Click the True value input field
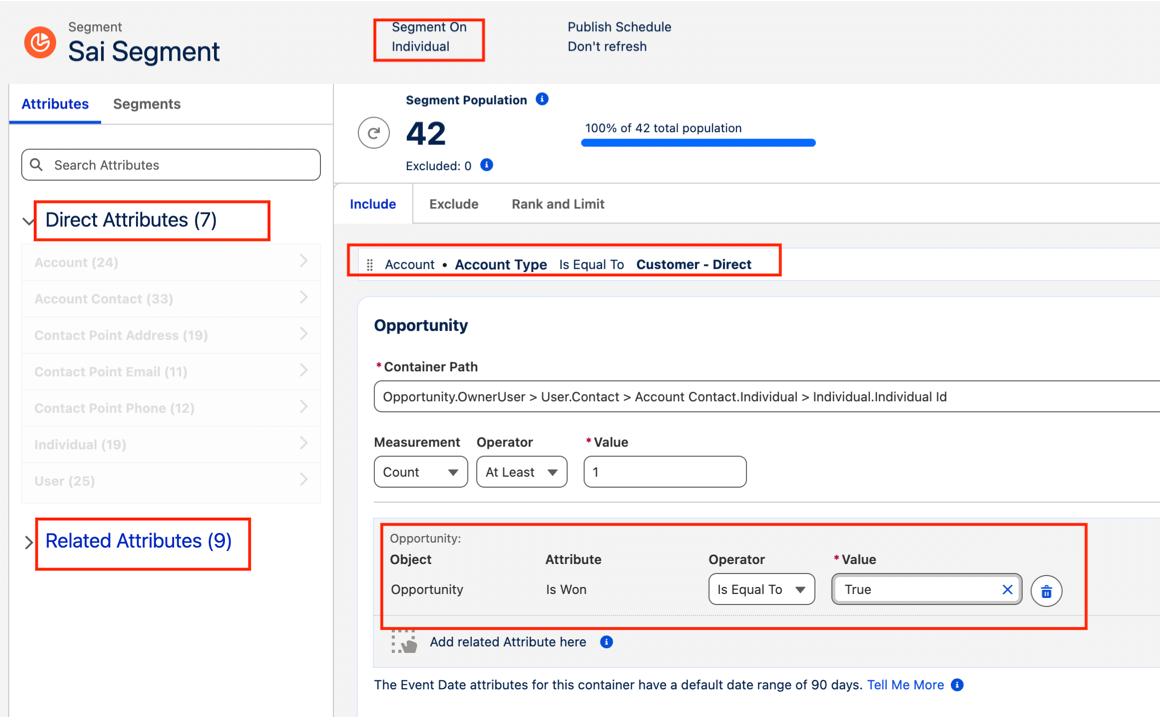1161x717 pixels. click(927, 590)
